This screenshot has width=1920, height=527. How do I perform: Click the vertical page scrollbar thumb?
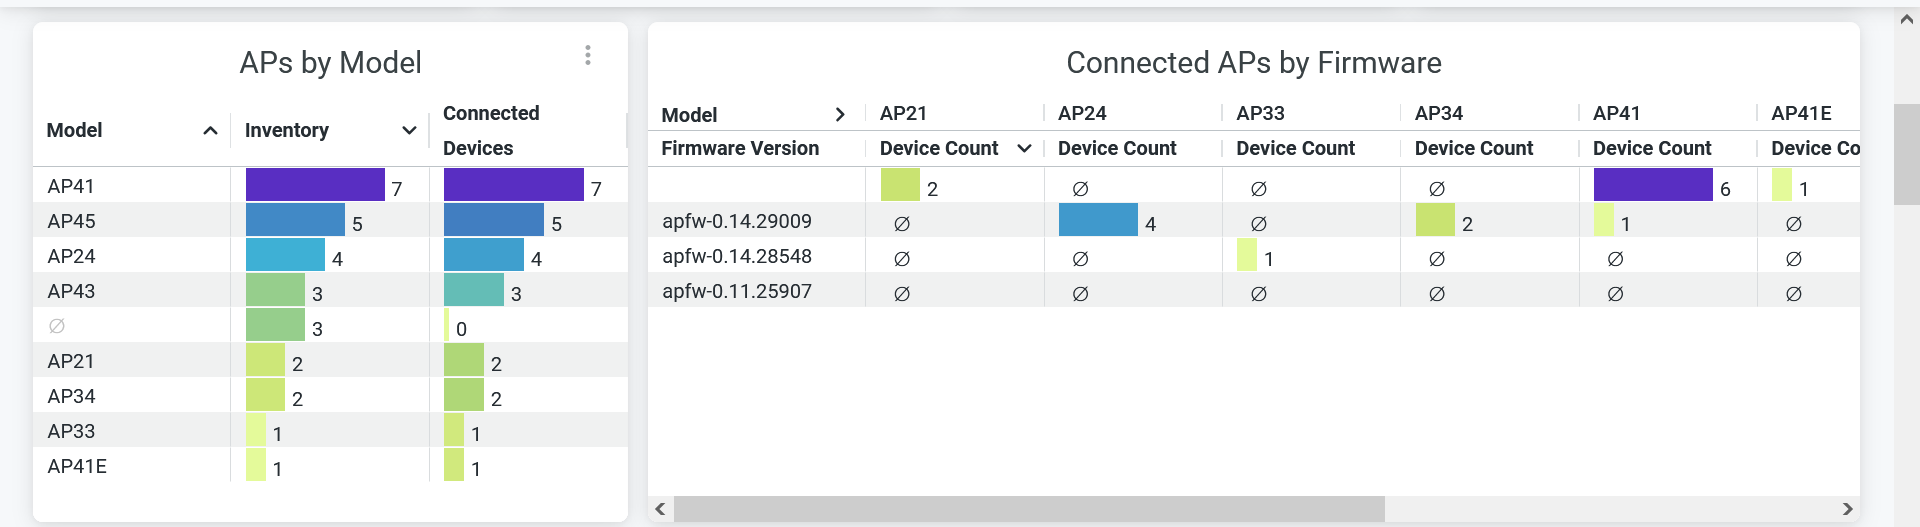coord(1906,154)
